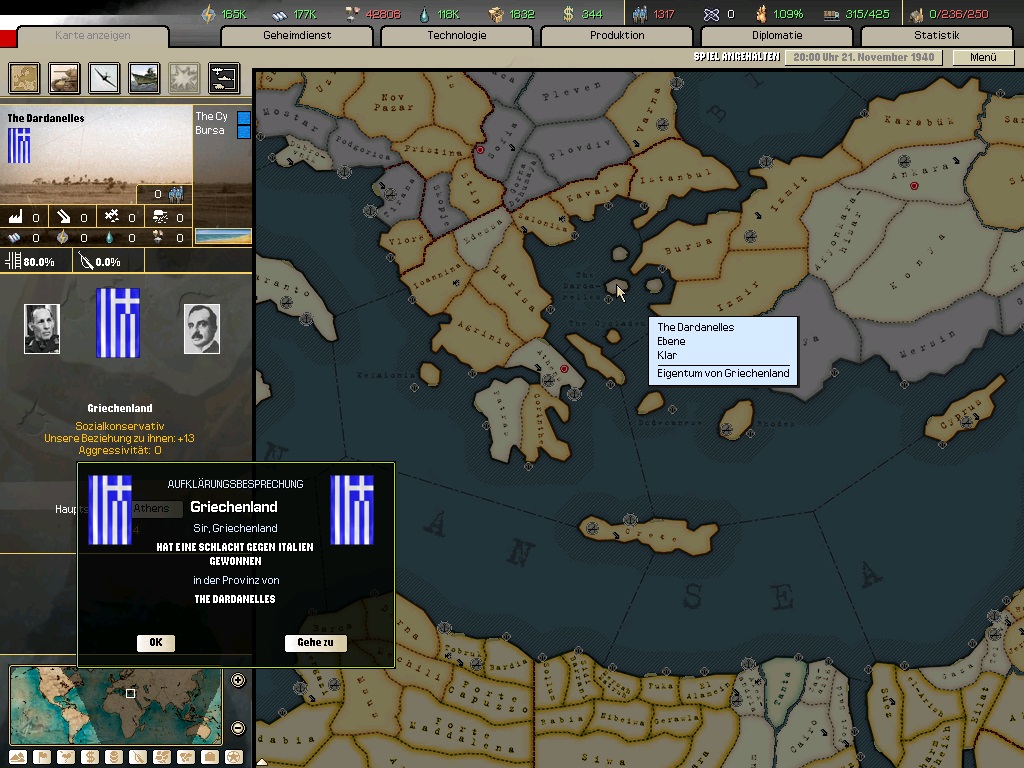This screenshot has width=1024, height=768.
Task: Enable the dollar-sign economy map mode
Action: [90, 757]
